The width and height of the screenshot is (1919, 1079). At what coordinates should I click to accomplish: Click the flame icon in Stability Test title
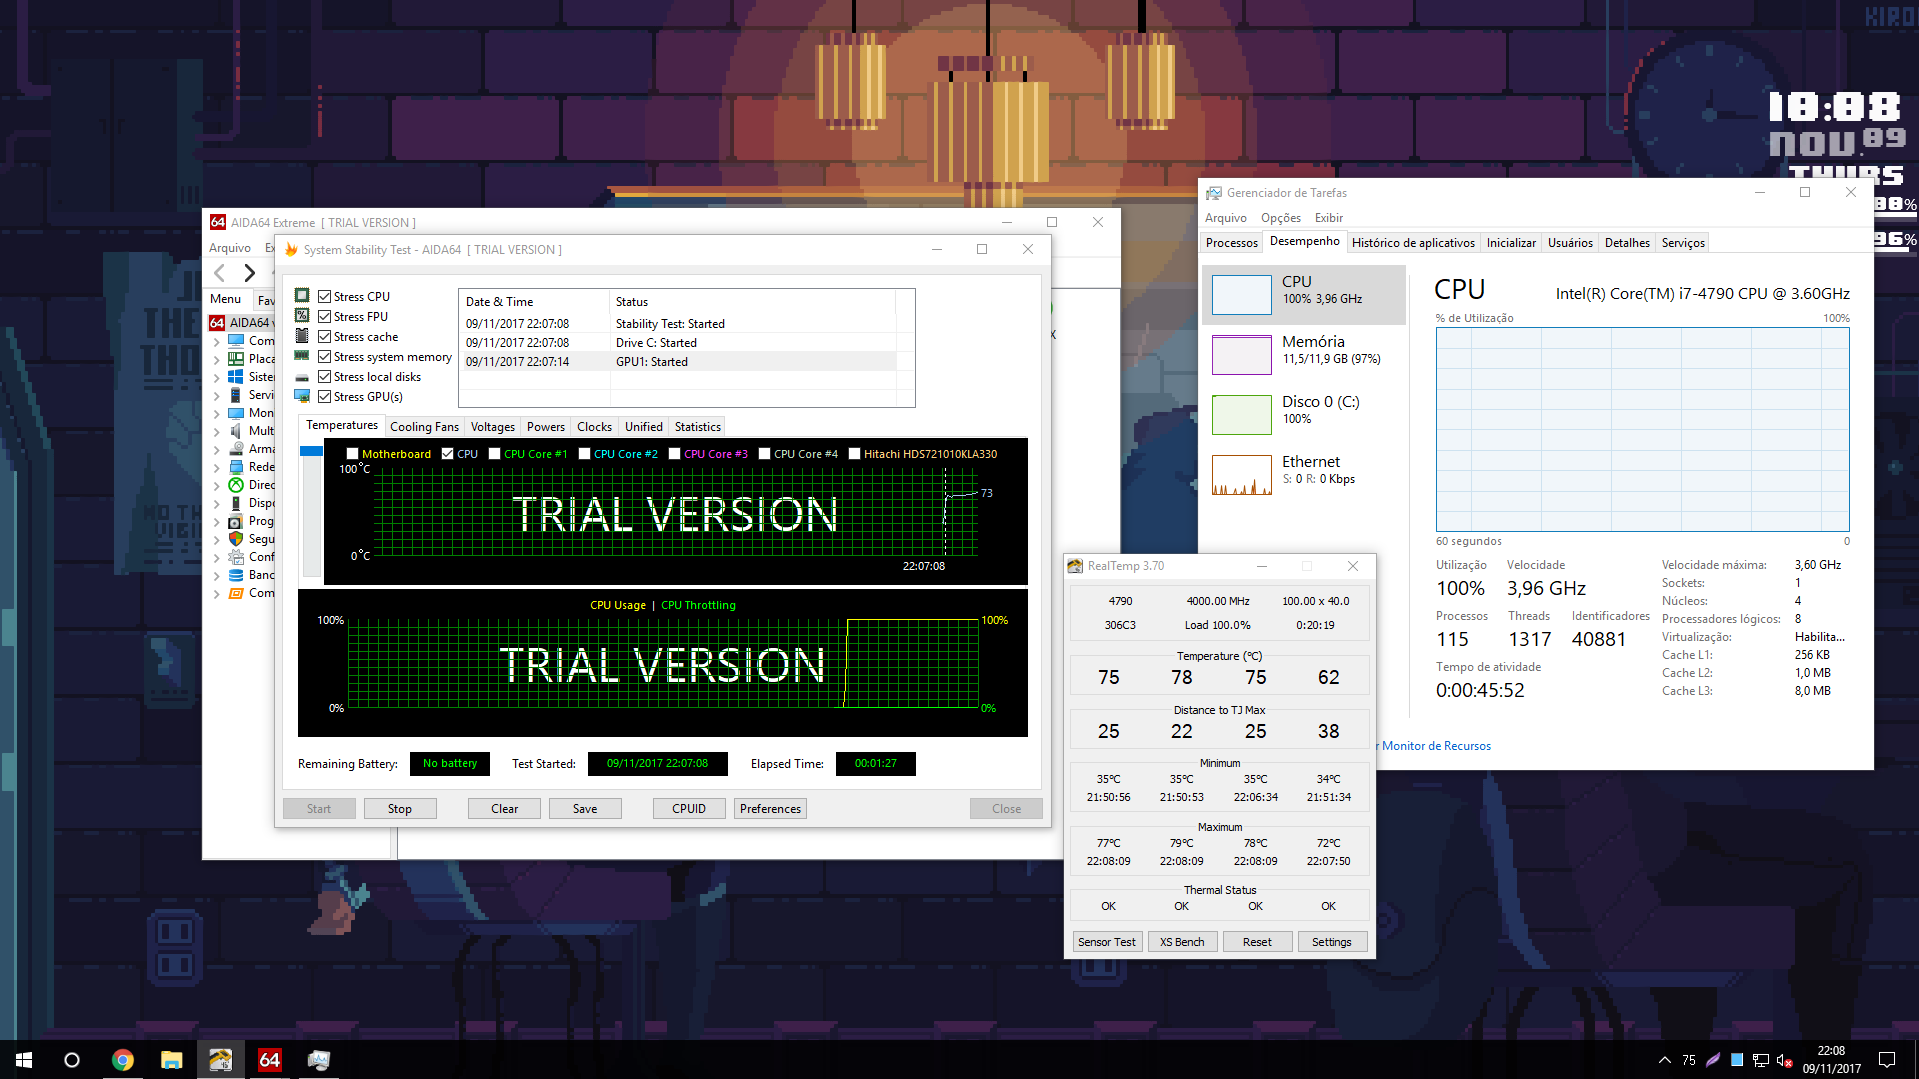click(291, 249)
